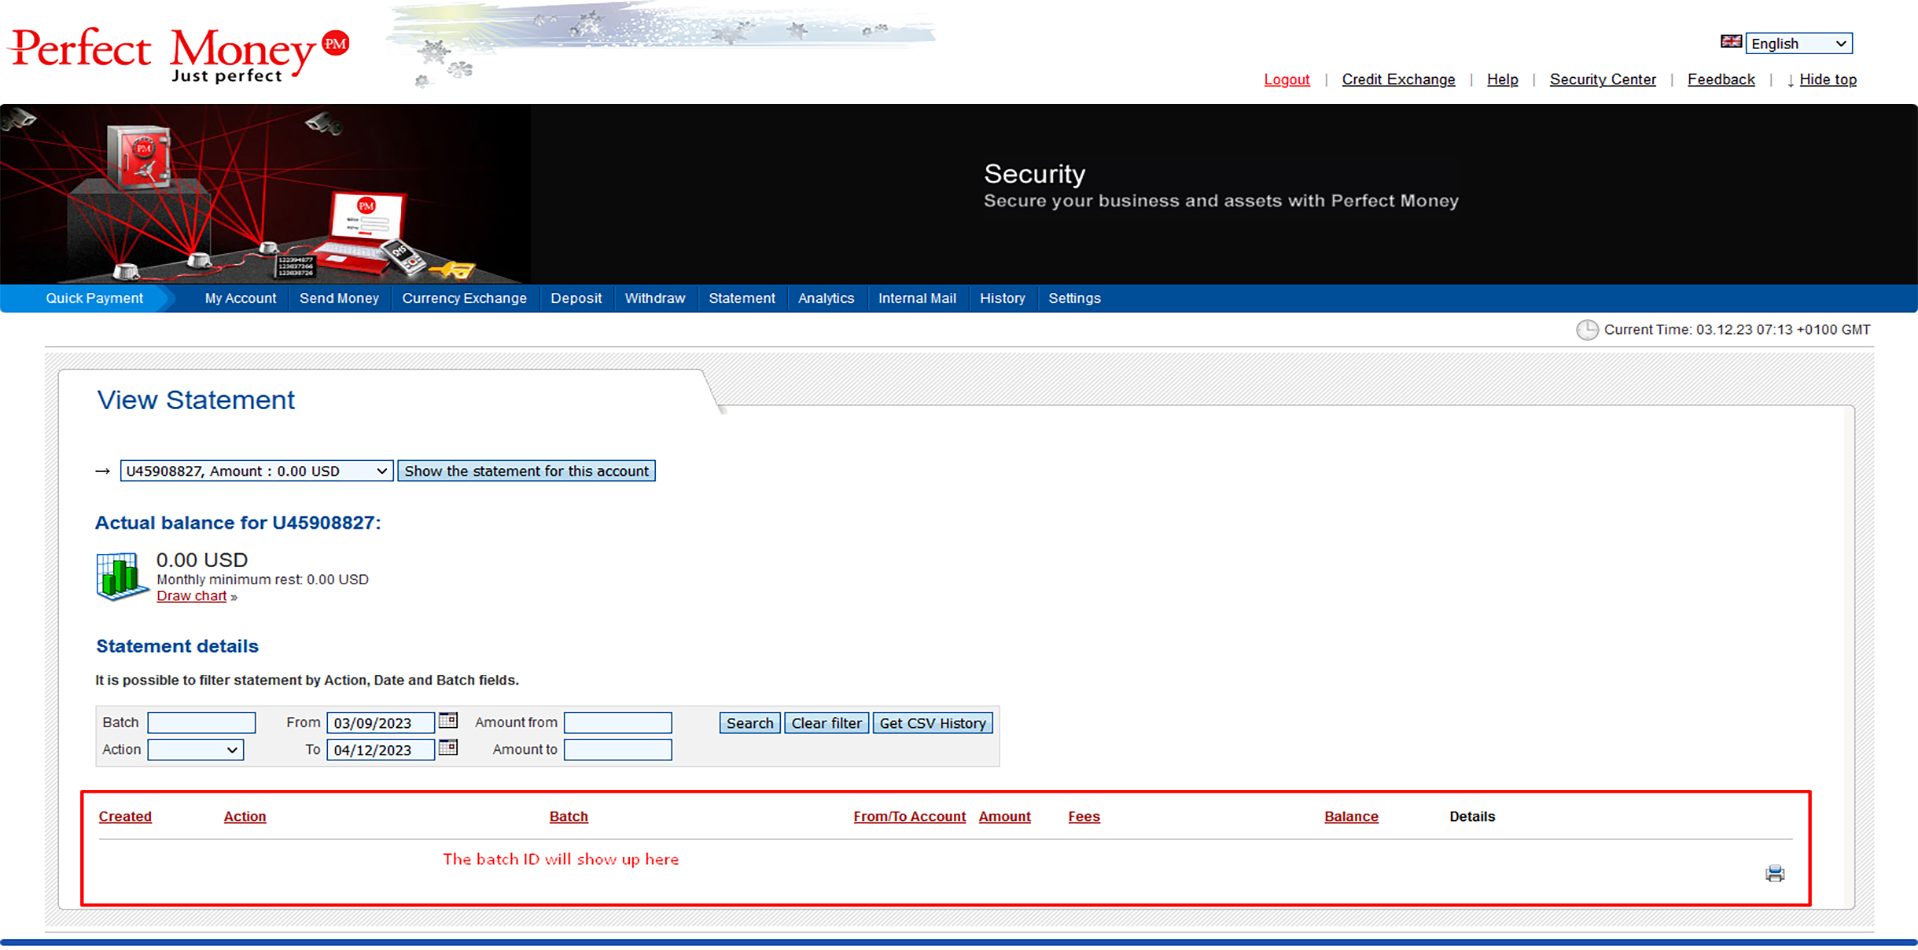The width and height of the screenshot is (1918, 950).
Task: Click the Logout link
Action: point(1286,80)
